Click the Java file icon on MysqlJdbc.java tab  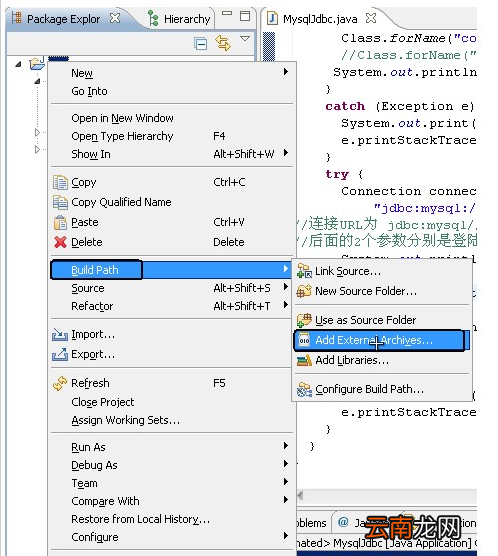coord(272,18)
